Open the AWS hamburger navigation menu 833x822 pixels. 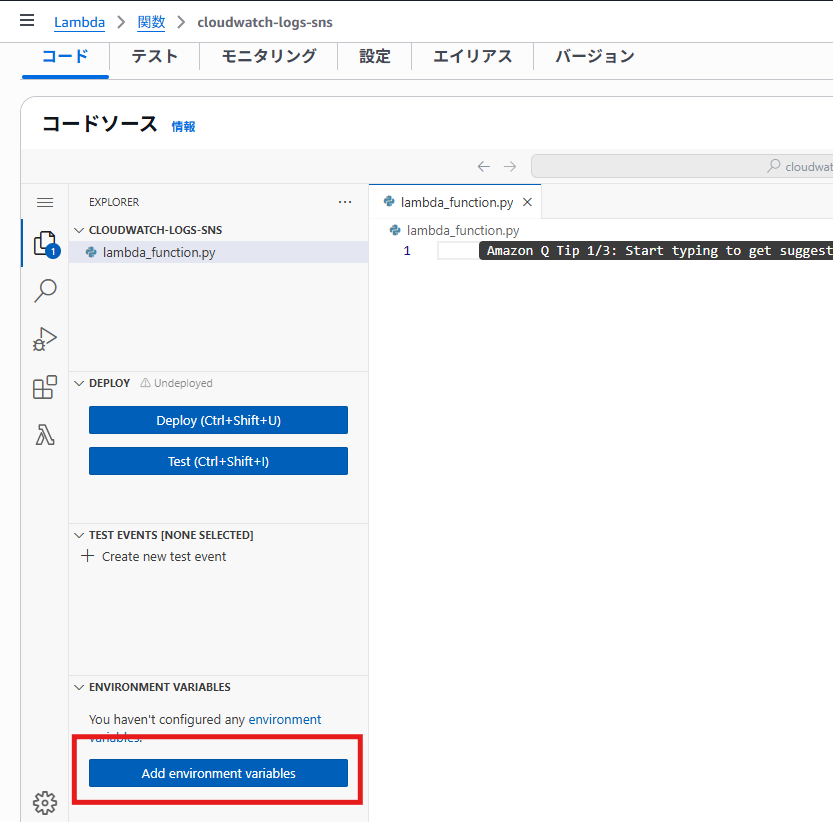click(27, 21)
